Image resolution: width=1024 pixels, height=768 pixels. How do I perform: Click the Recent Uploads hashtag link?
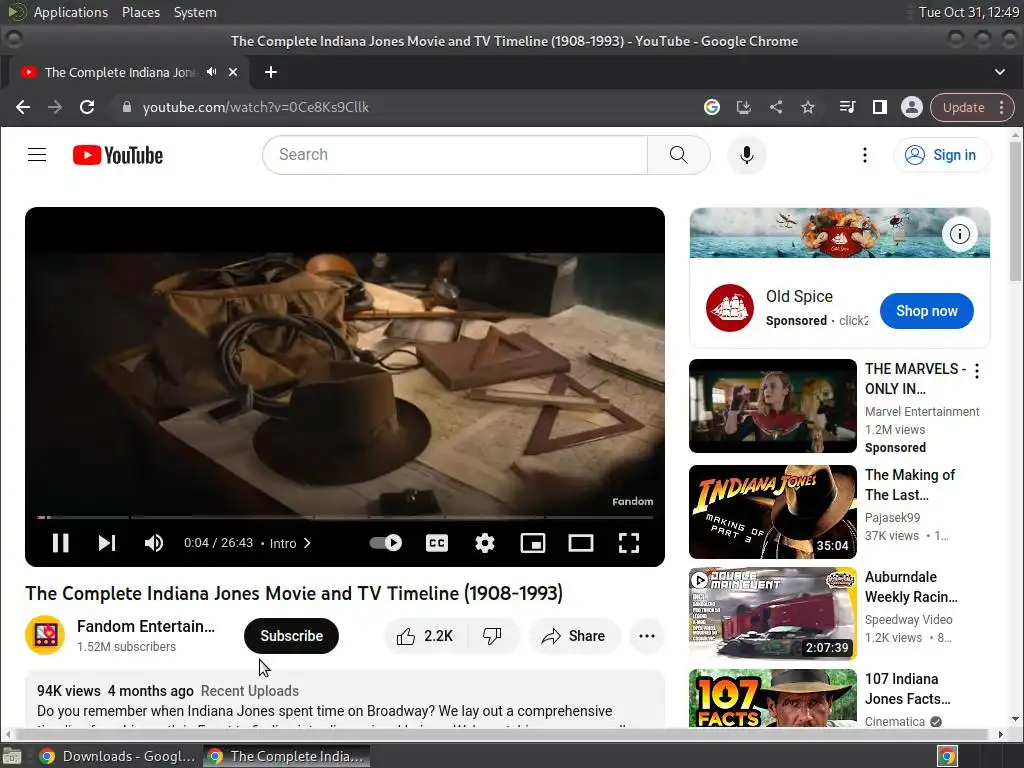point(249,691)
